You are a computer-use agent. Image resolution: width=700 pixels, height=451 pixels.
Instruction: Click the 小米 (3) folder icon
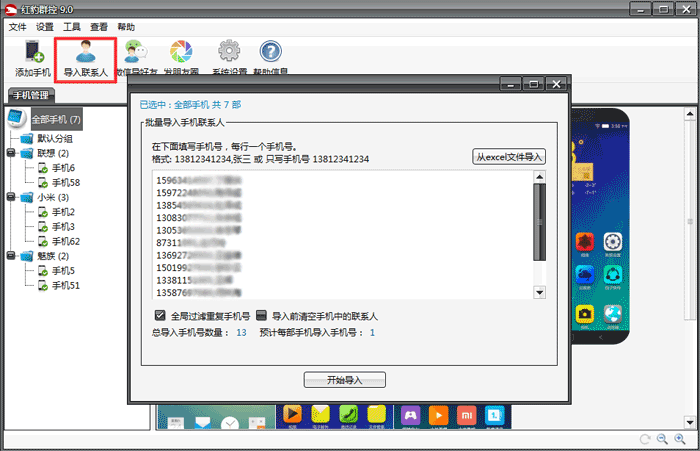[x=26, y=197]
